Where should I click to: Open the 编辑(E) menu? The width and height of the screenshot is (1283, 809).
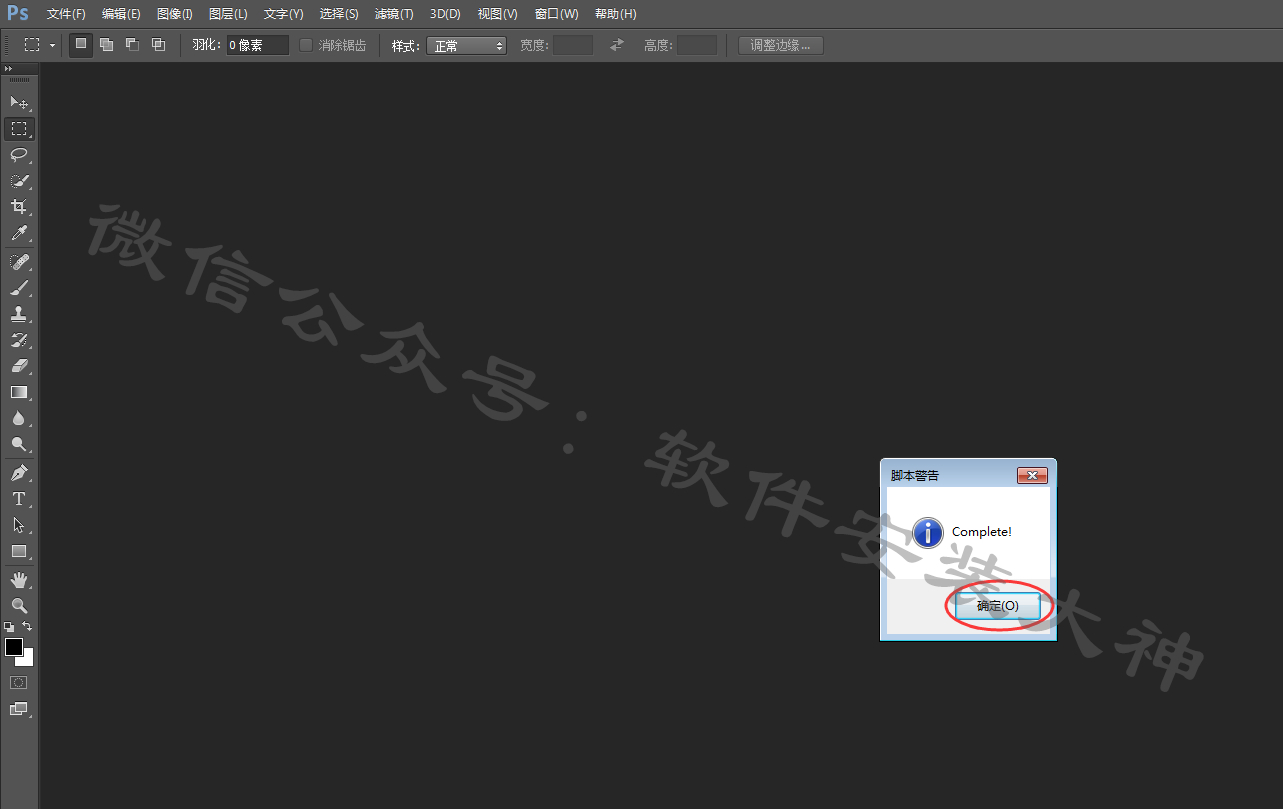click(x=121, y=14)
